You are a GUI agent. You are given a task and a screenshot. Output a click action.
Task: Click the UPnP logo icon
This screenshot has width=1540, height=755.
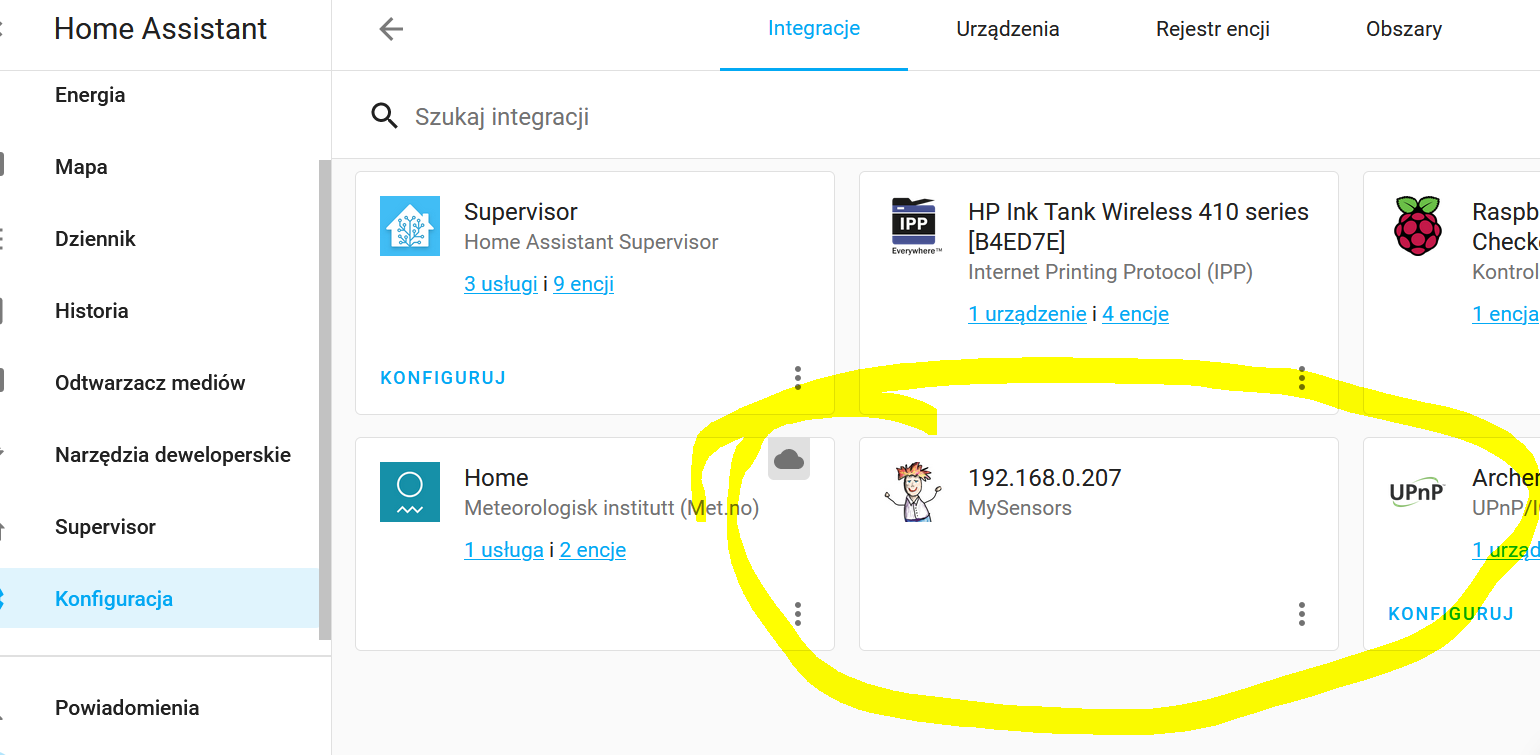coord(1417,492)
